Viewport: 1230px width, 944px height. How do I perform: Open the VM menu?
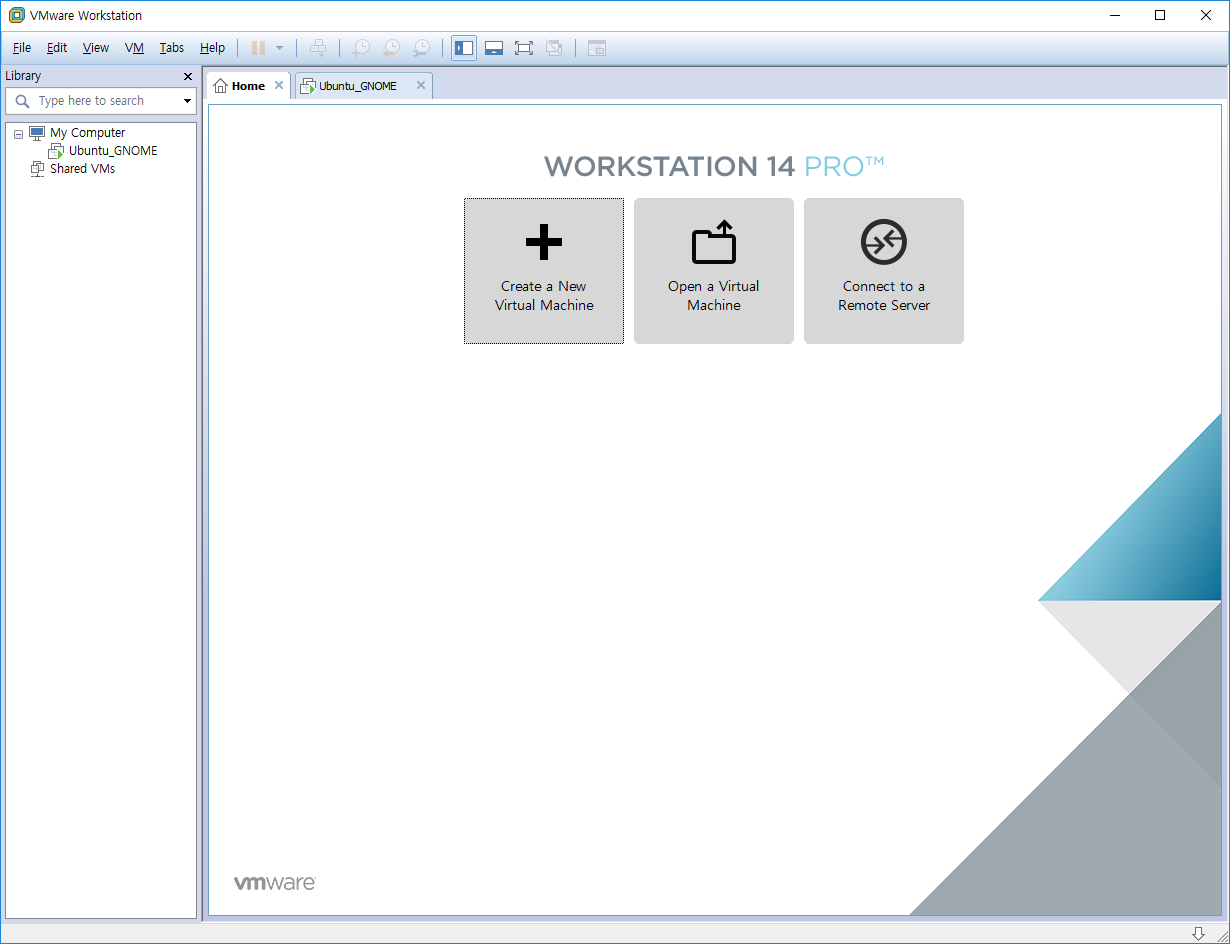[135, 48]
